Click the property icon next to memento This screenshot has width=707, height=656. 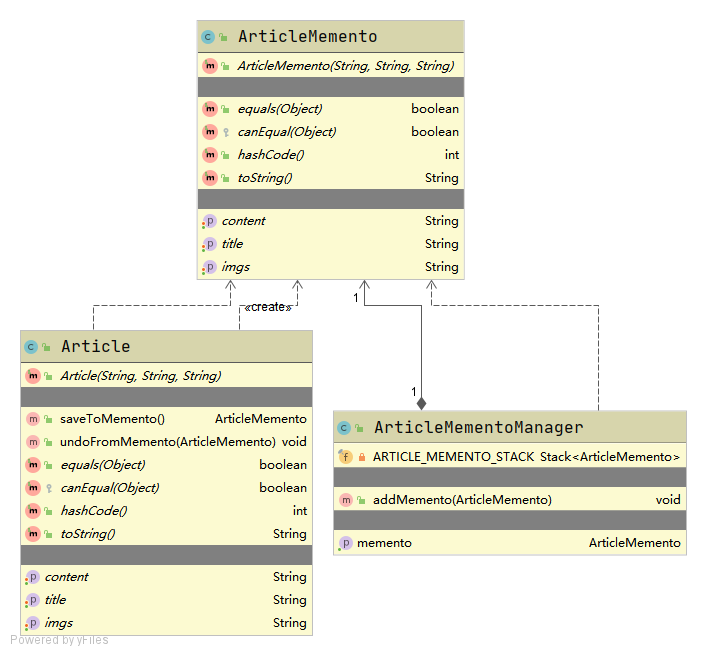click(x=346, y=543)
